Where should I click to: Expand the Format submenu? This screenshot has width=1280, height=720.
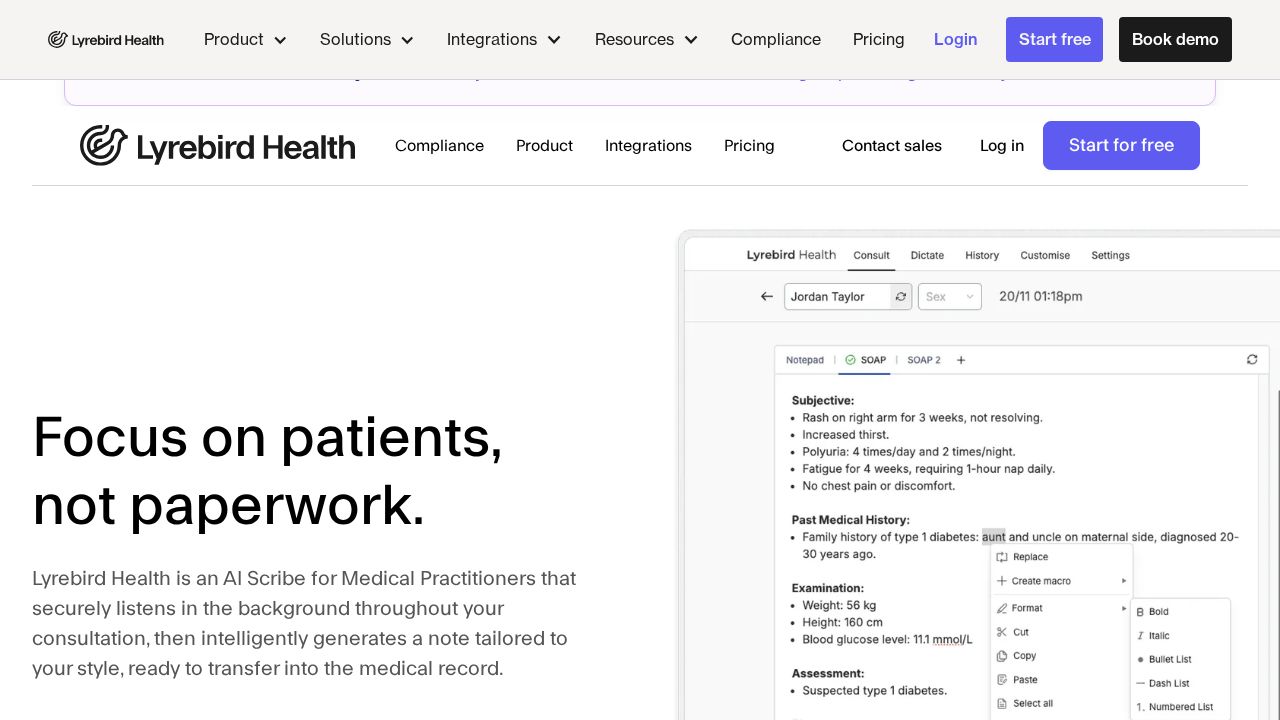pyautogui.click(x=1061, y=608)
